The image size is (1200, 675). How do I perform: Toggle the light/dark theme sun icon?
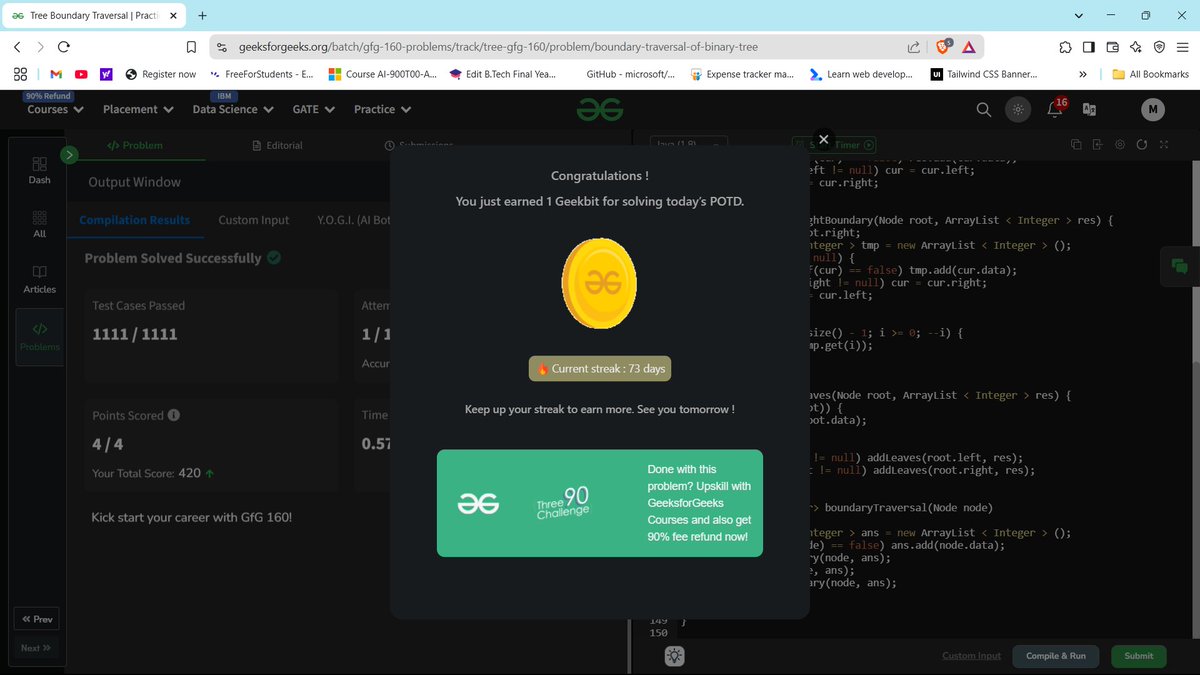pyautogui.click(x=1018, y=109)
